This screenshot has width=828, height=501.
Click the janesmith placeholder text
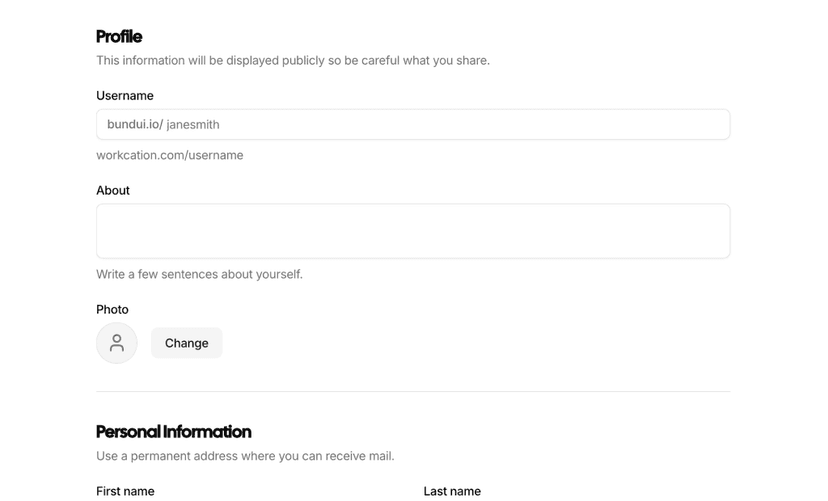[x=193, y=125]
